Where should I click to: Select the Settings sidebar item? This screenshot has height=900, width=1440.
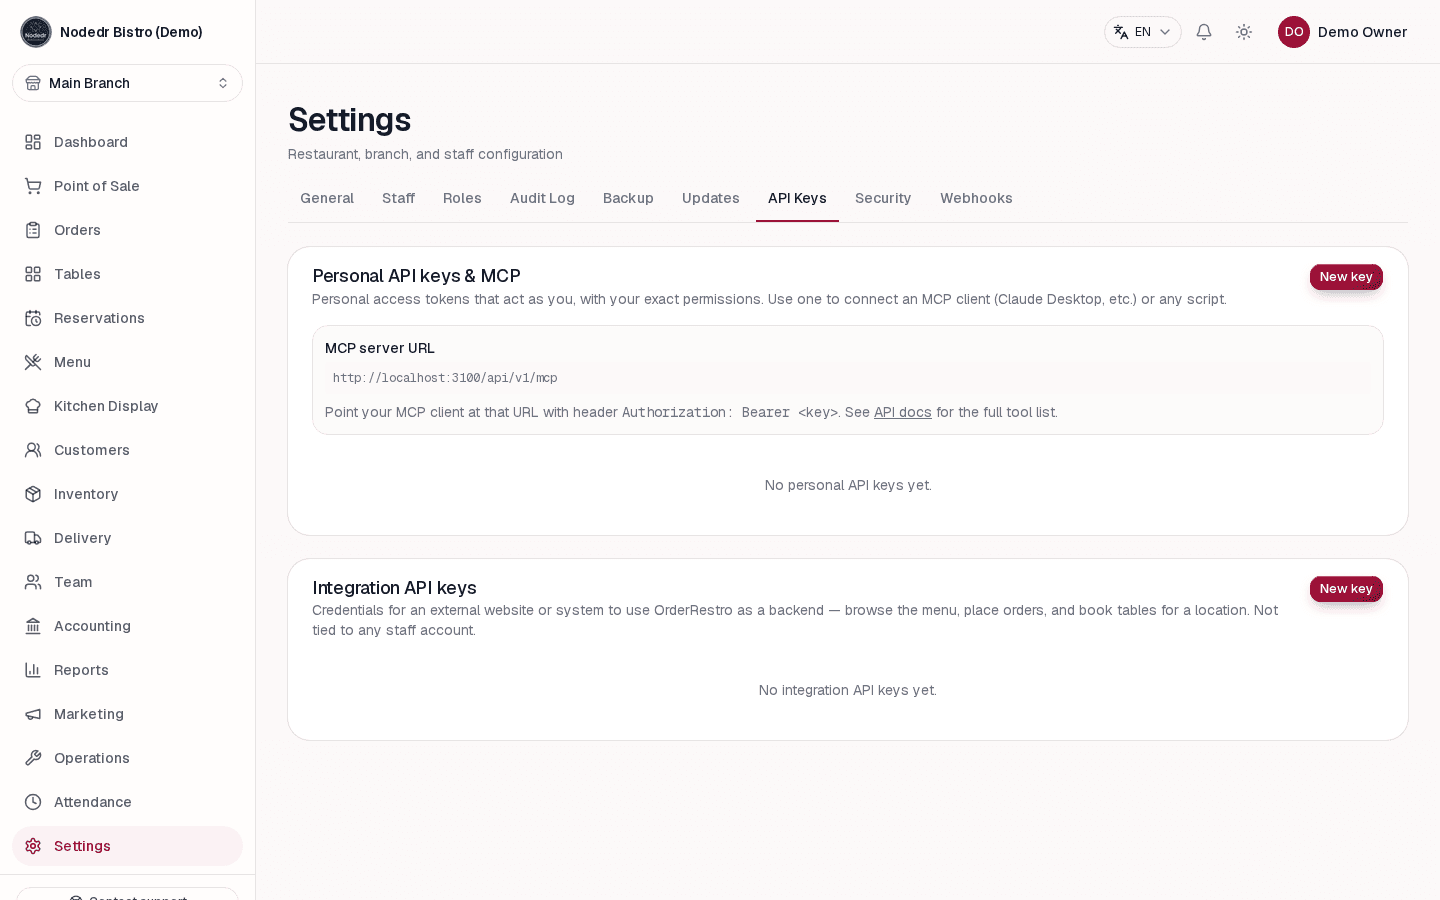[127, 846]
